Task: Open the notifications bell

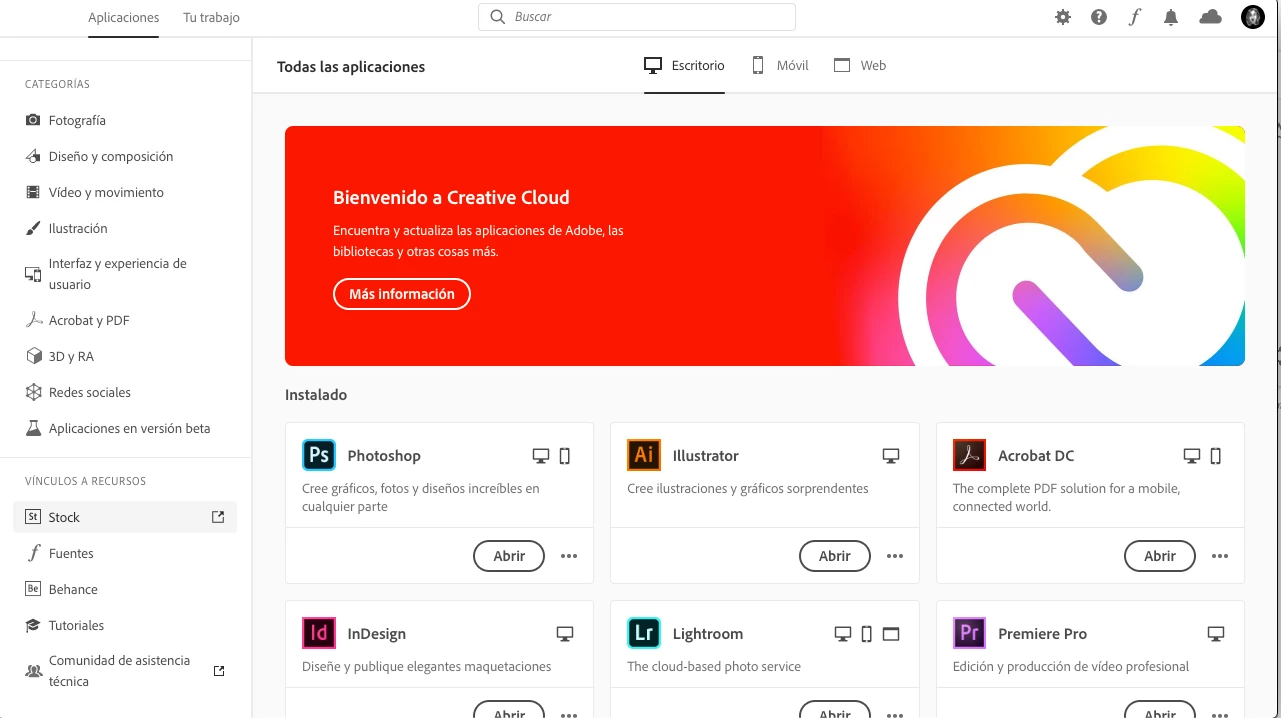Action: click(1171, 17)
